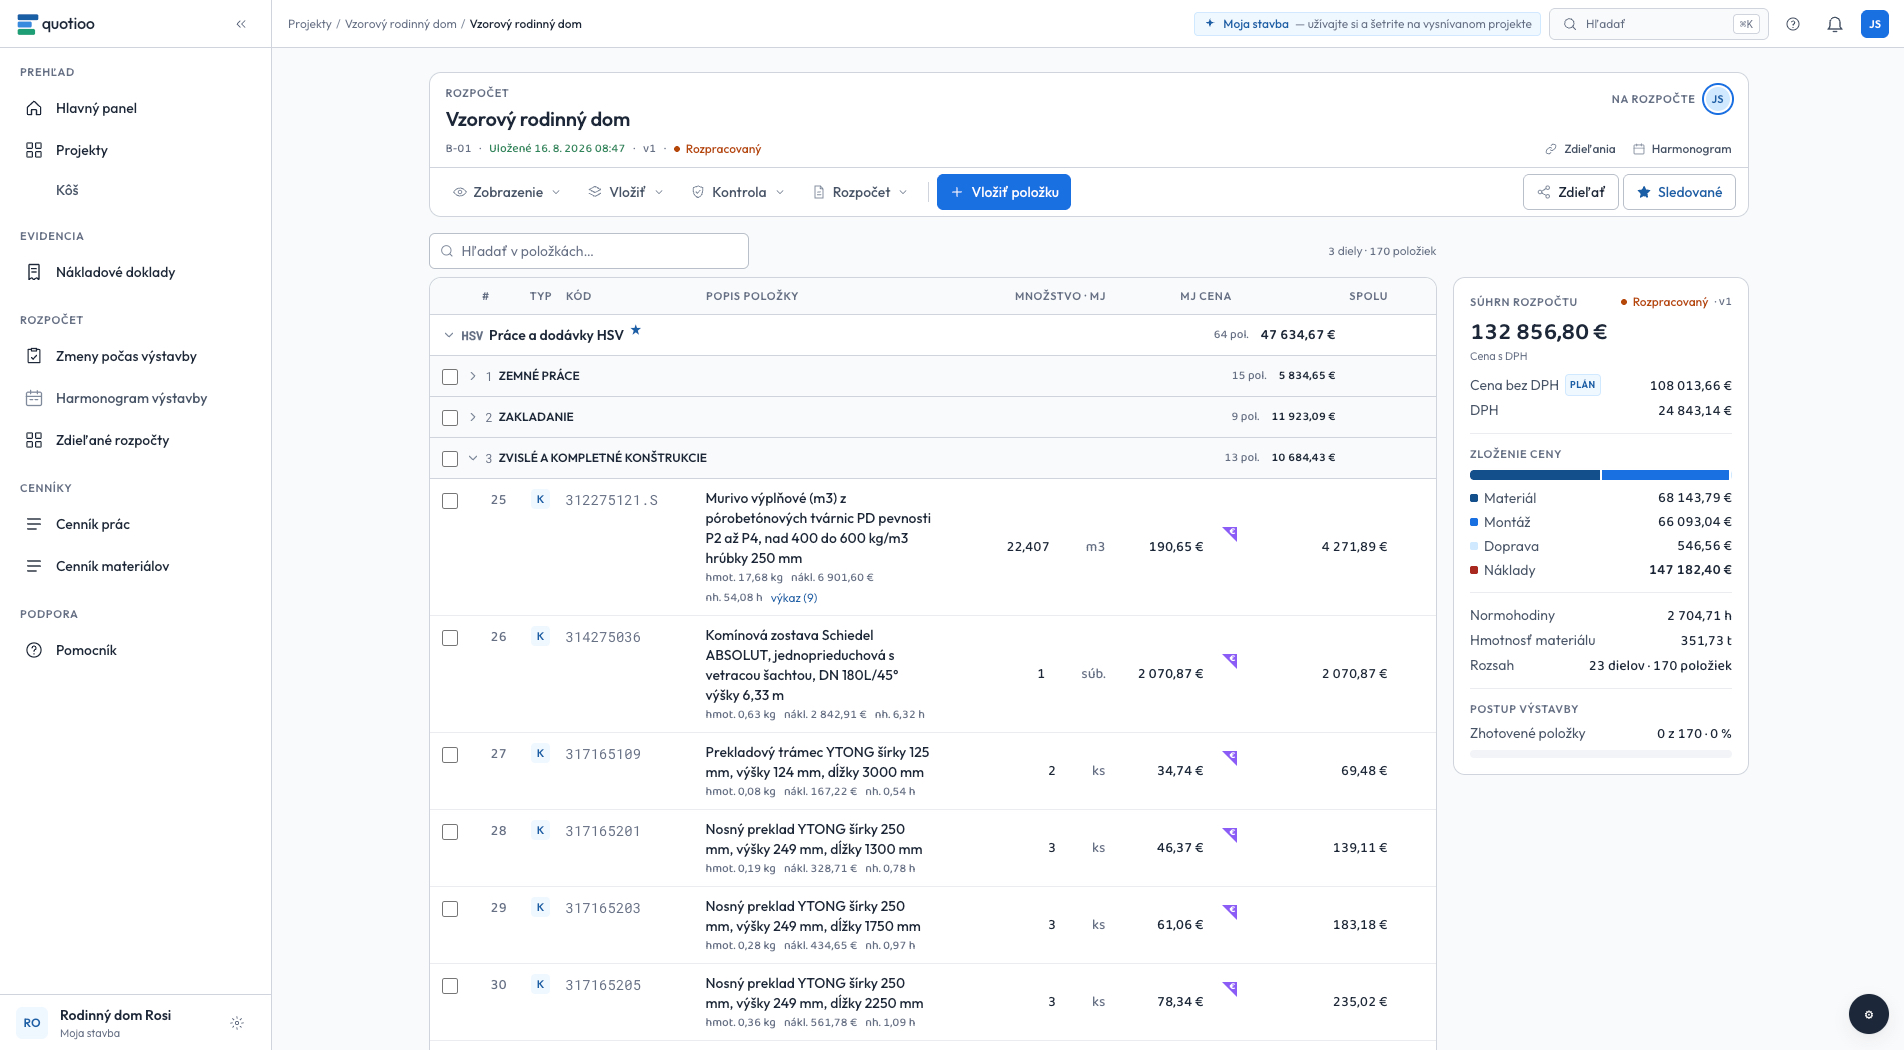Open Rozpočet toolbar dropdown
The image size is (1904, 1050).
(x=860, y=192)
